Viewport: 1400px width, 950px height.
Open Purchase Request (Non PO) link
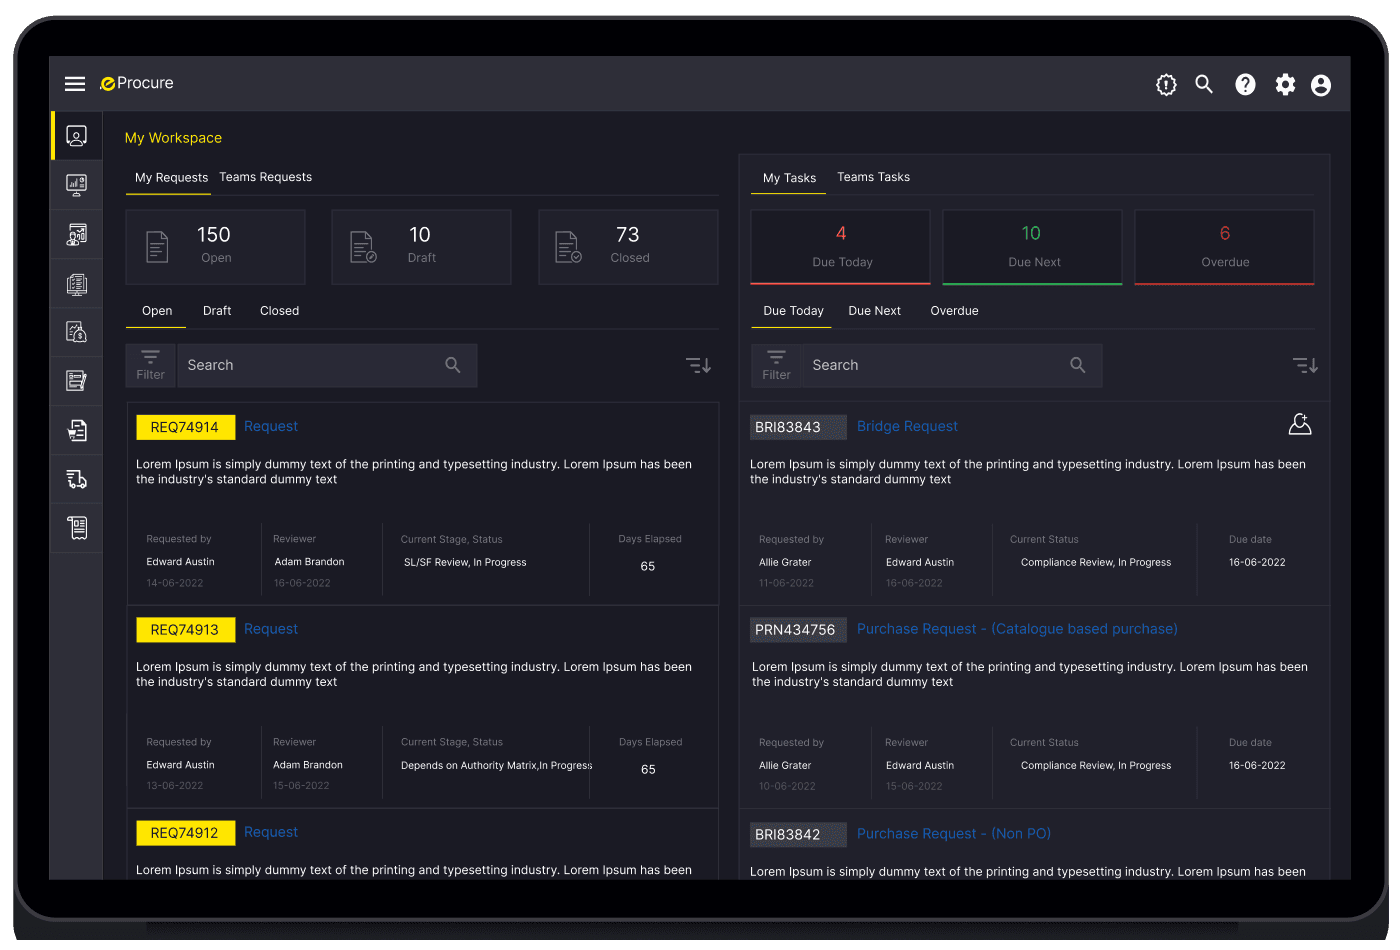click(x=954, y=834)
